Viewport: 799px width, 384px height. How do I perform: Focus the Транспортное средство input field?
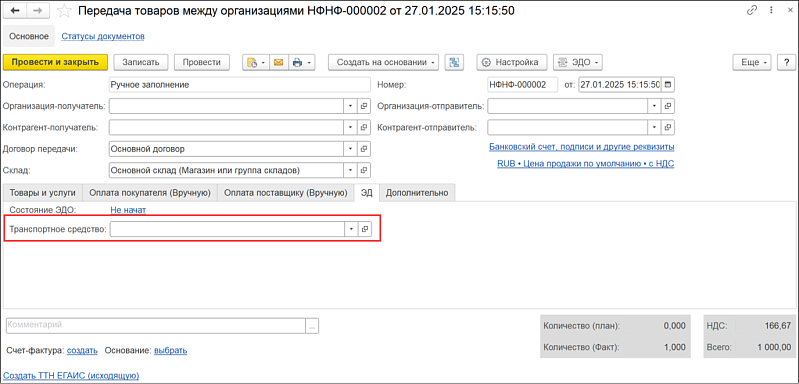point(227,229)
